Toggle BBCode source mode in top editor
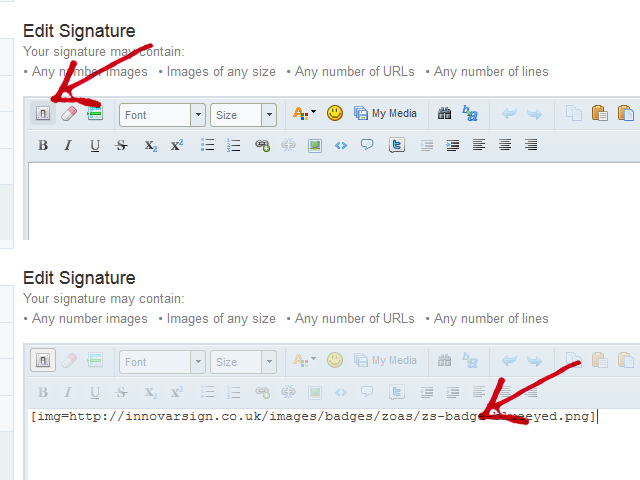The image size is (640, 480). pyautogui.click(x=43, y=114)
